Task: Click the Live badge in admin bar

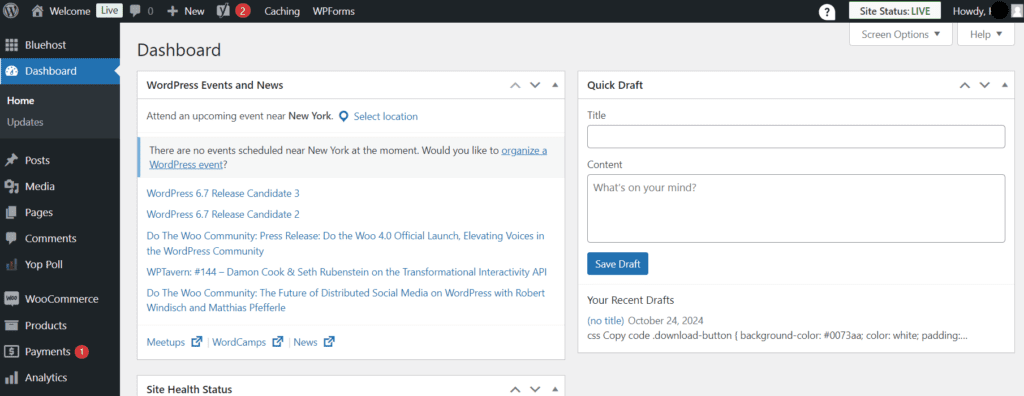Action: (109, 10)
